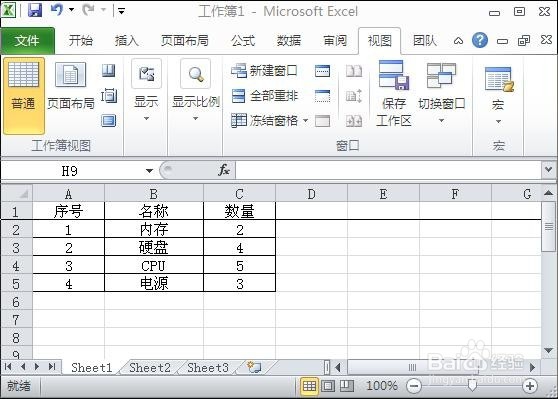
Task: Open the 冻结窗格 freeze panes dropdown
Action: tap(269, 121)
